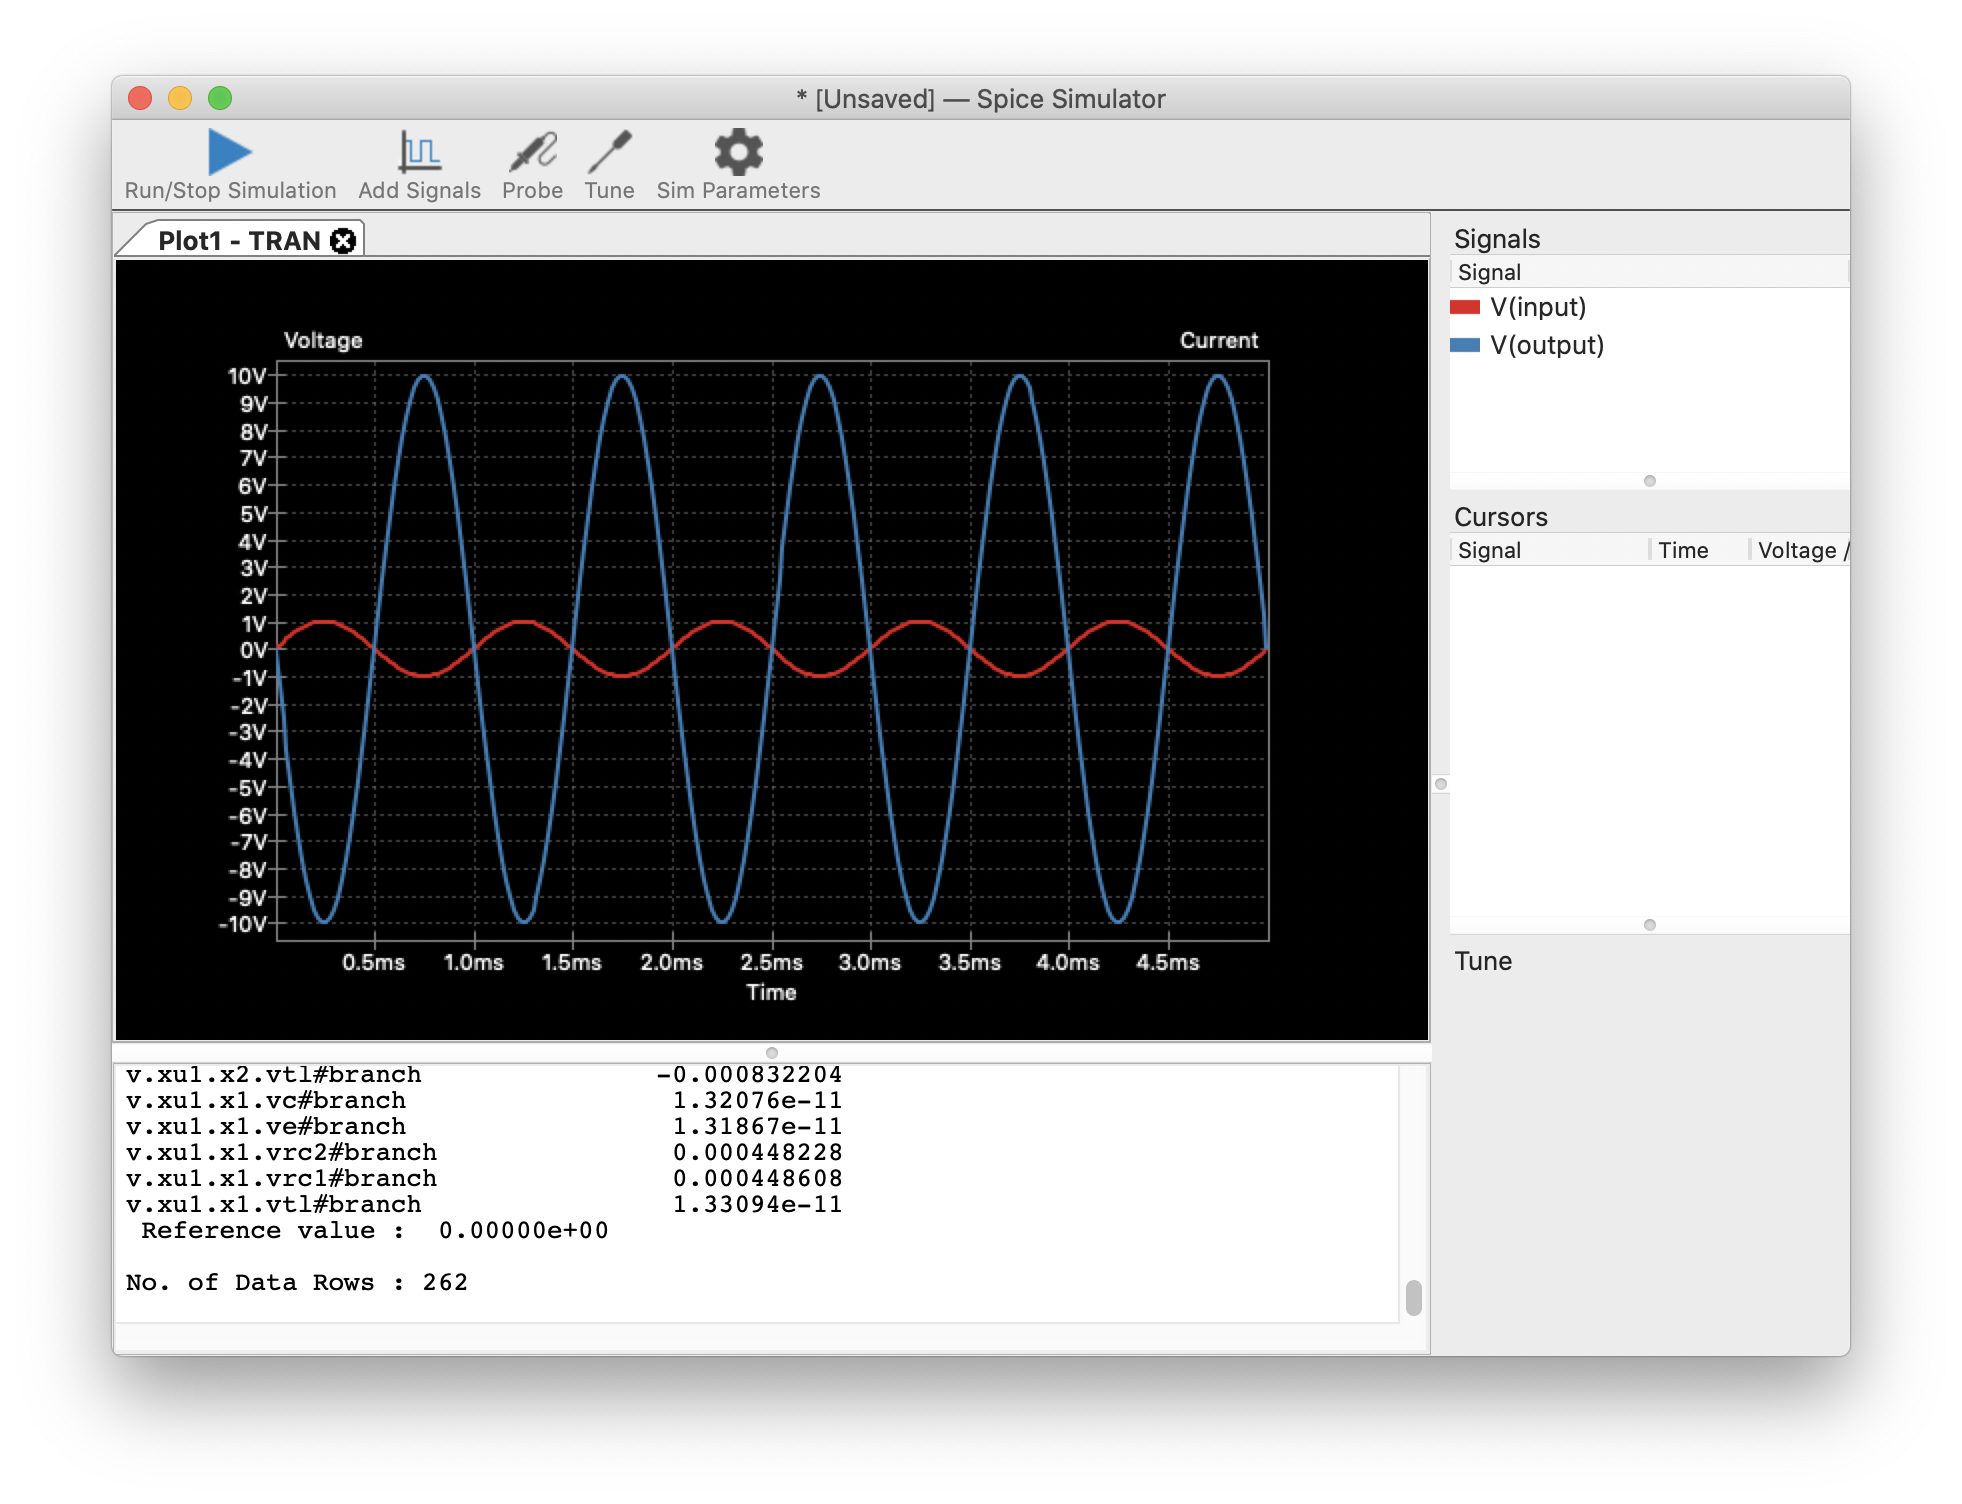Click the v.xu1.x2.vtl#branch log line

coord(484,1074)
